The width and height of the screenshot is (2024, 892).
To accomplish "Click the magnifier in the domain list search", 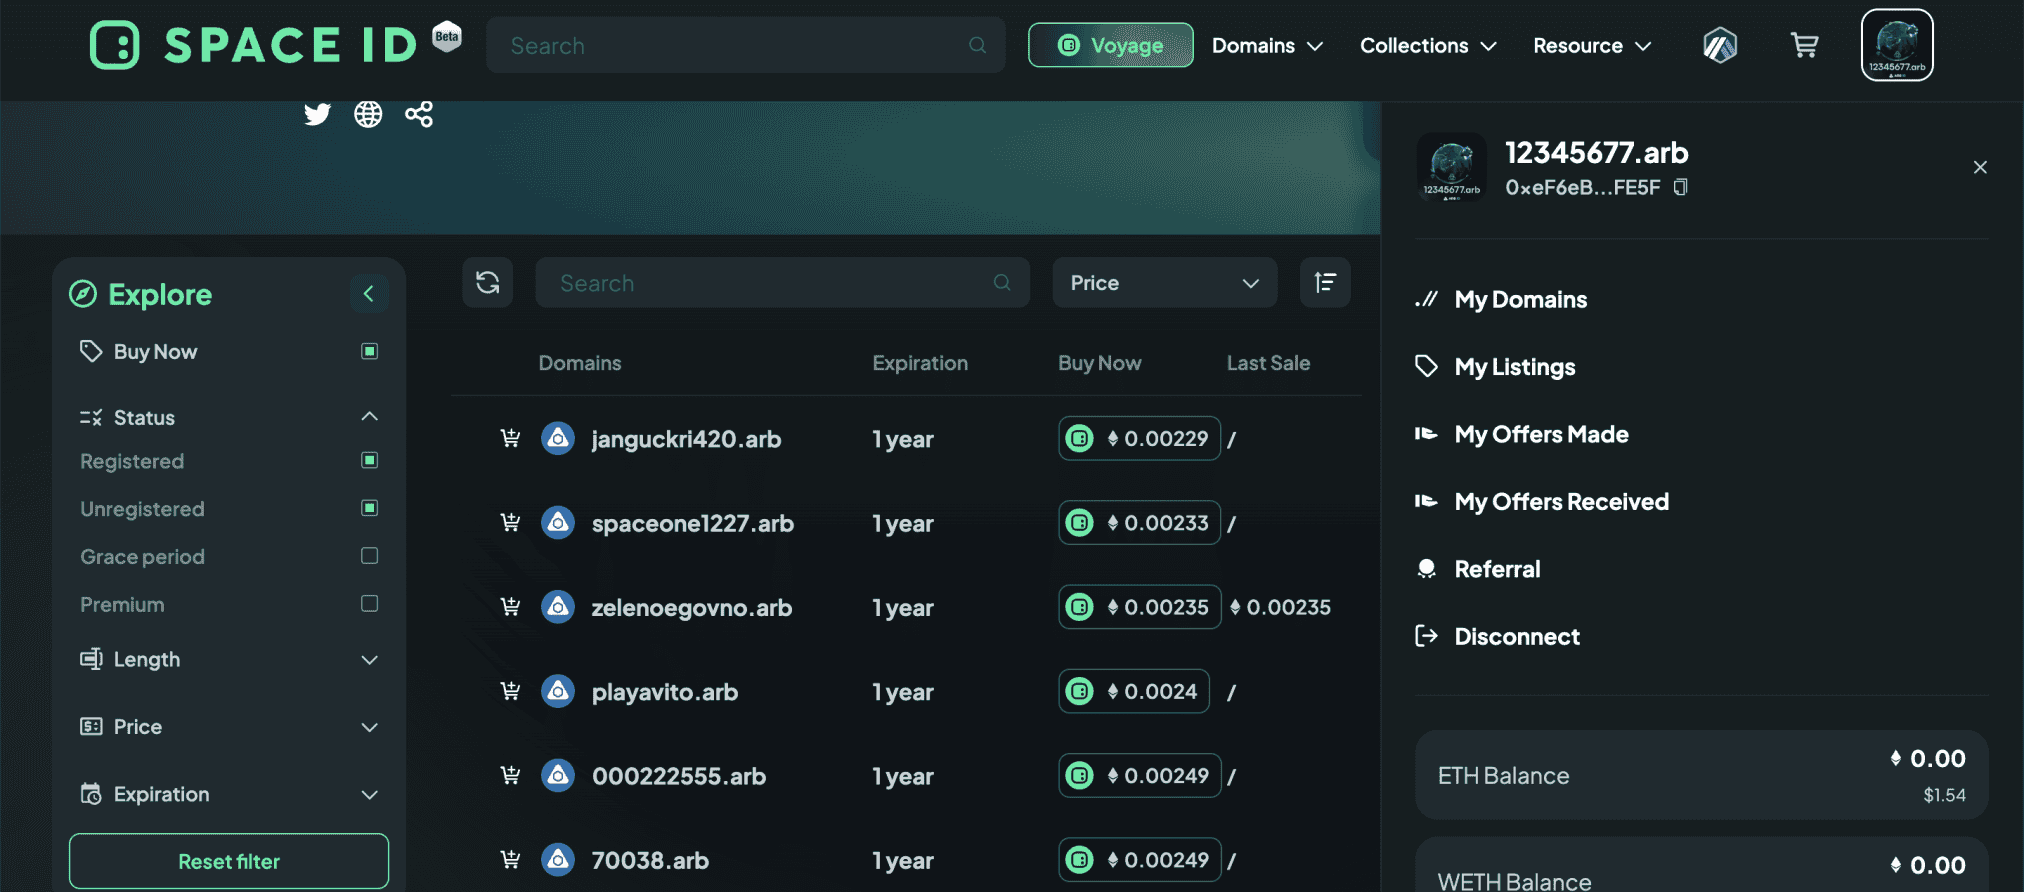I will [1002, 283].
